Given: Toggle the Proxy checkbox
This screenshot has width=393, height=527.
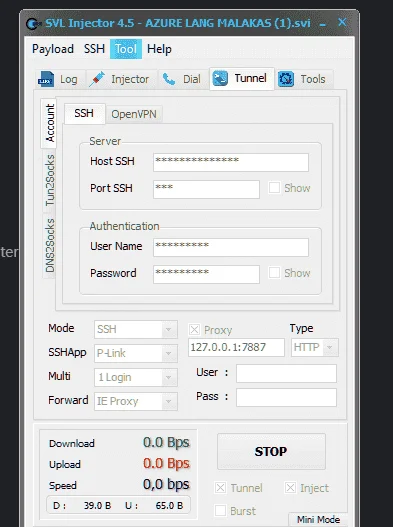Looking at the screenshot, I should [194, 330].
